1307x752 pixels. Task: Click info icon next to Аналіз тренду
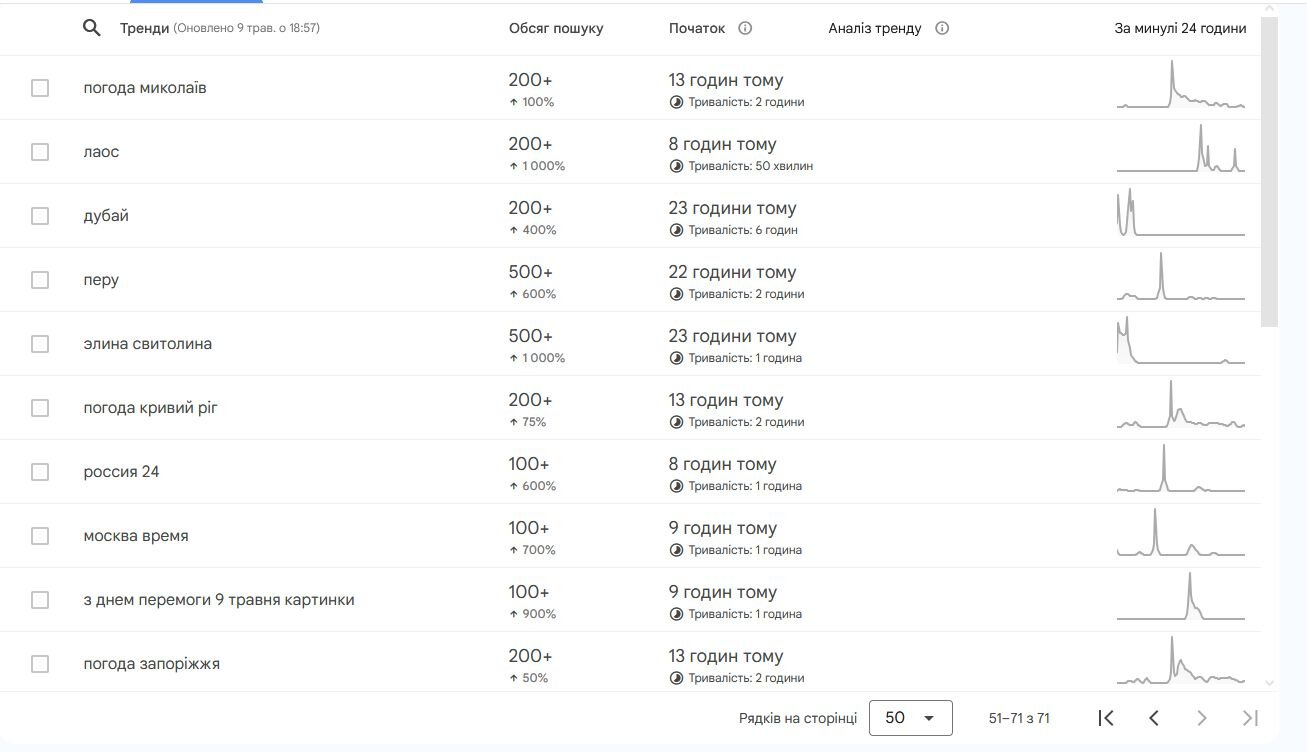click(x=942, y=28)
